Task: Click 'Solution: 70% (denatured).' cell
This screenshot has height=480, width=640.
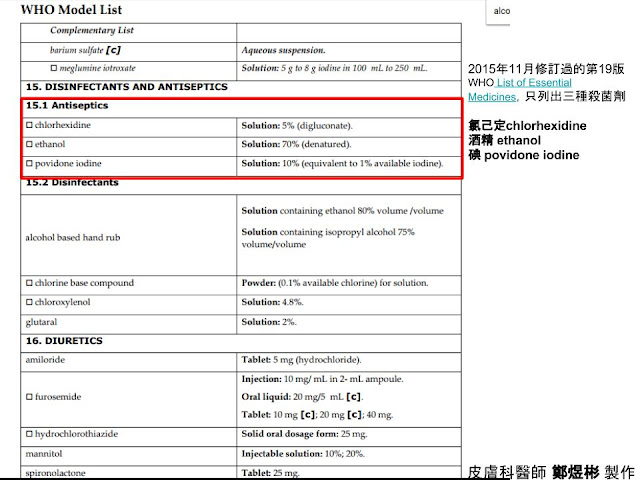Action: tap(349, 147)
